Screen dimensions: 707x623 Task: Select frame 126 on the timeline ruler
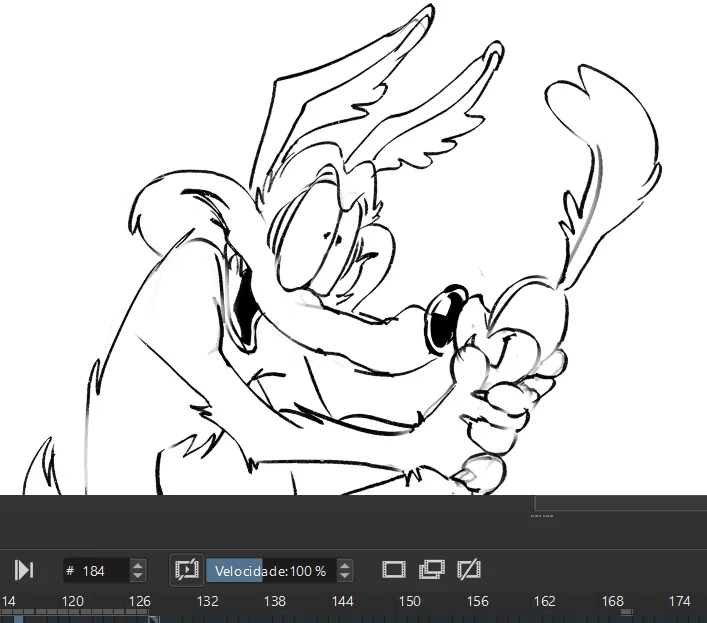[x=140, y=601]
